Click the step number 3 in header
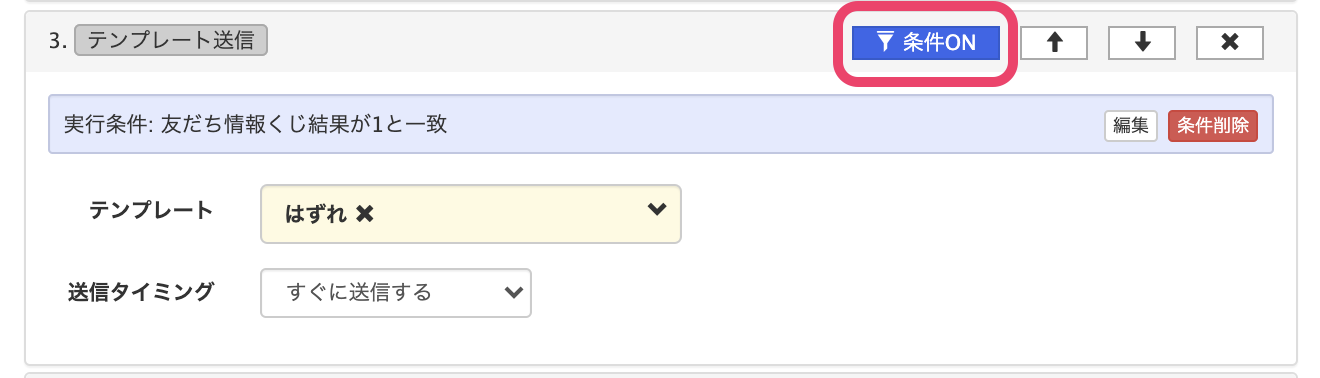 (58, 41)
